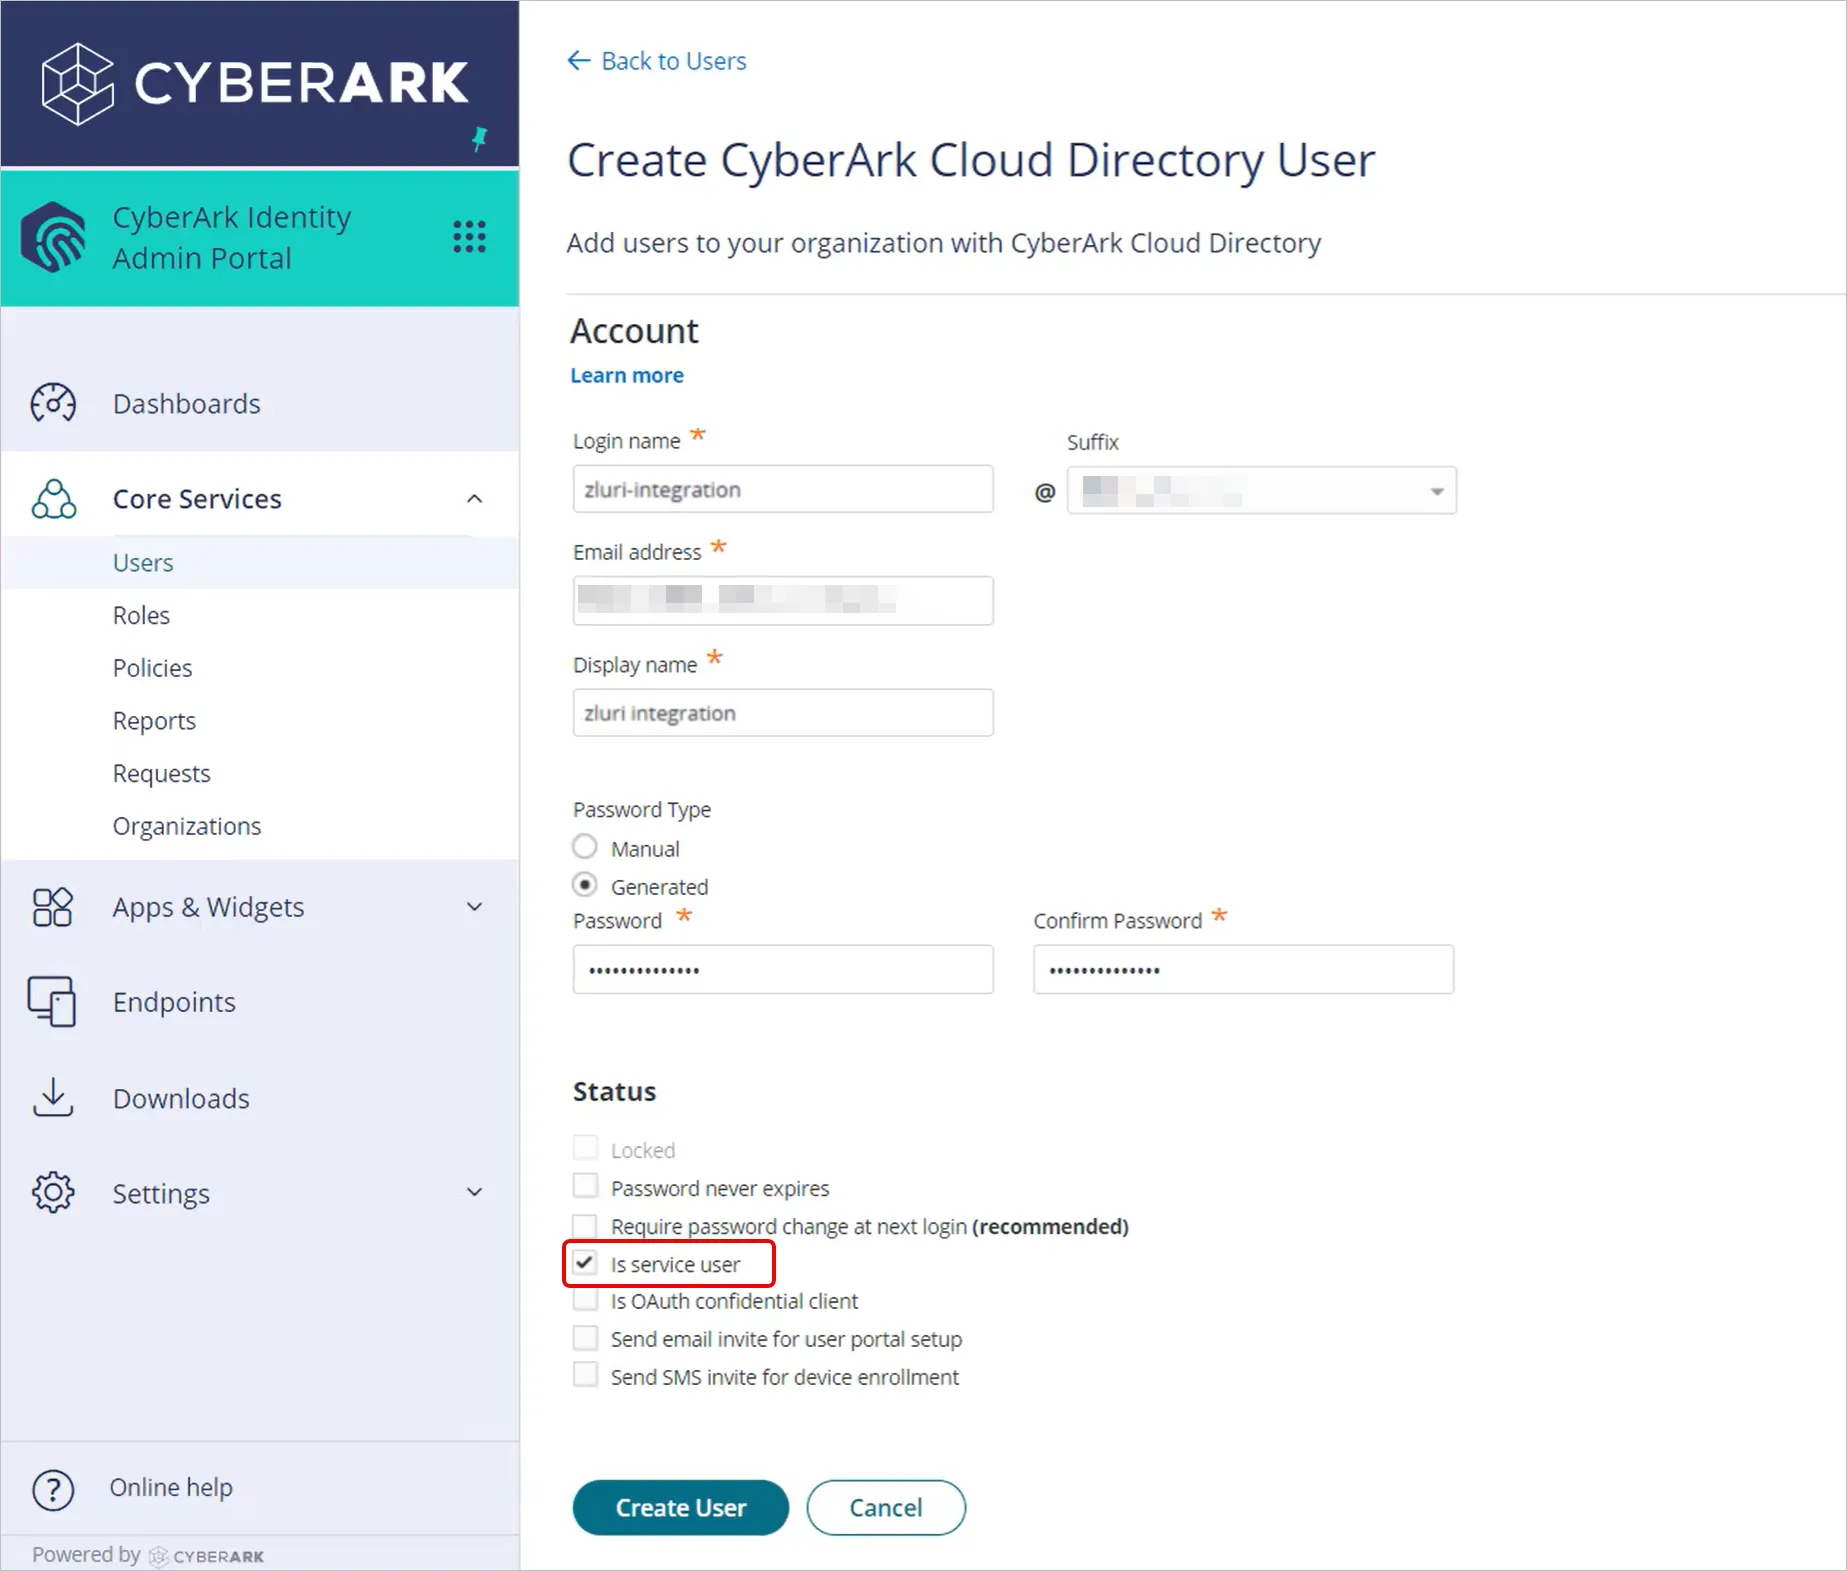
Task: Click the CyberArk Identity fingerprint icon
Action: click(x=55, y=237)
